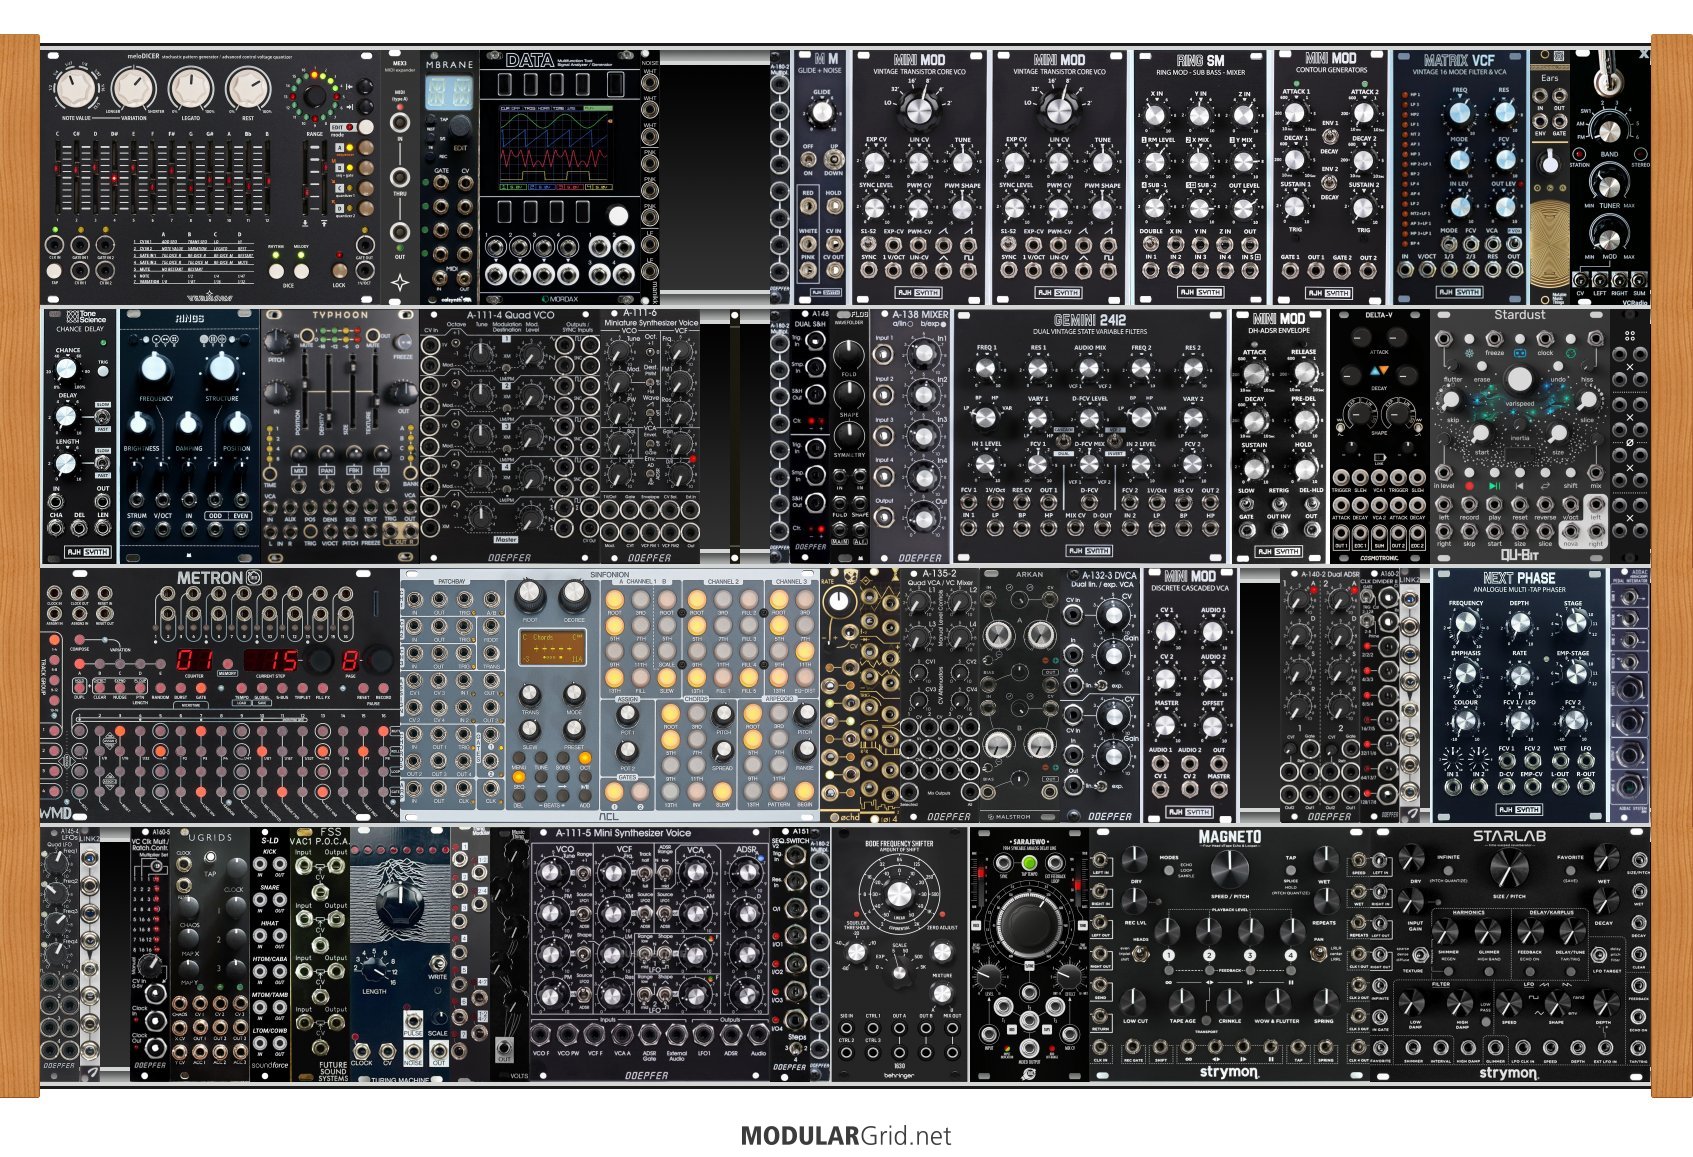
Task: Click the Metron RECORD button
Action: click(383, 688)
